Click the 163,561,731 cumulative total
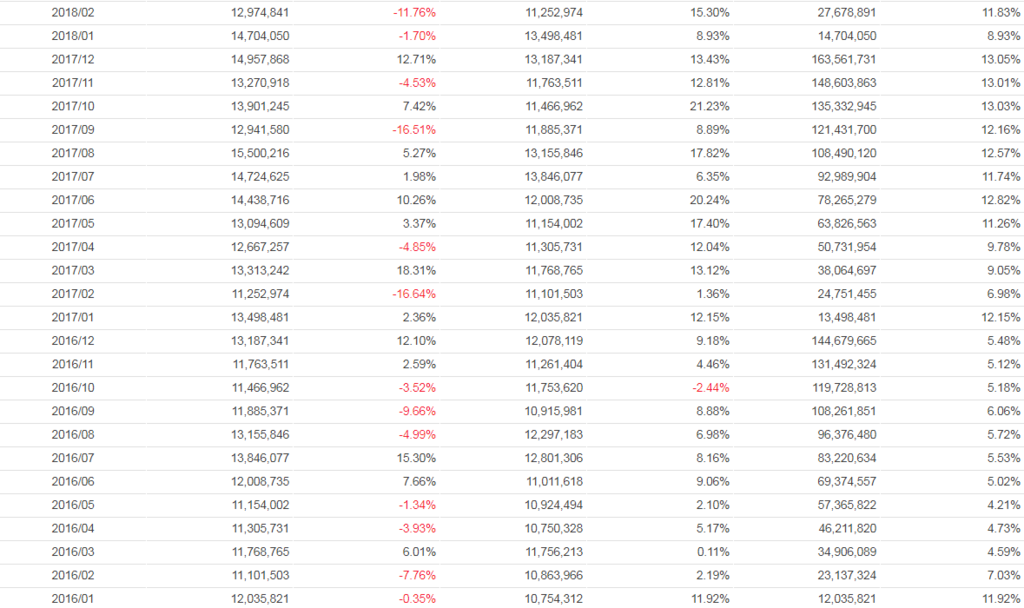 point(838,59)
